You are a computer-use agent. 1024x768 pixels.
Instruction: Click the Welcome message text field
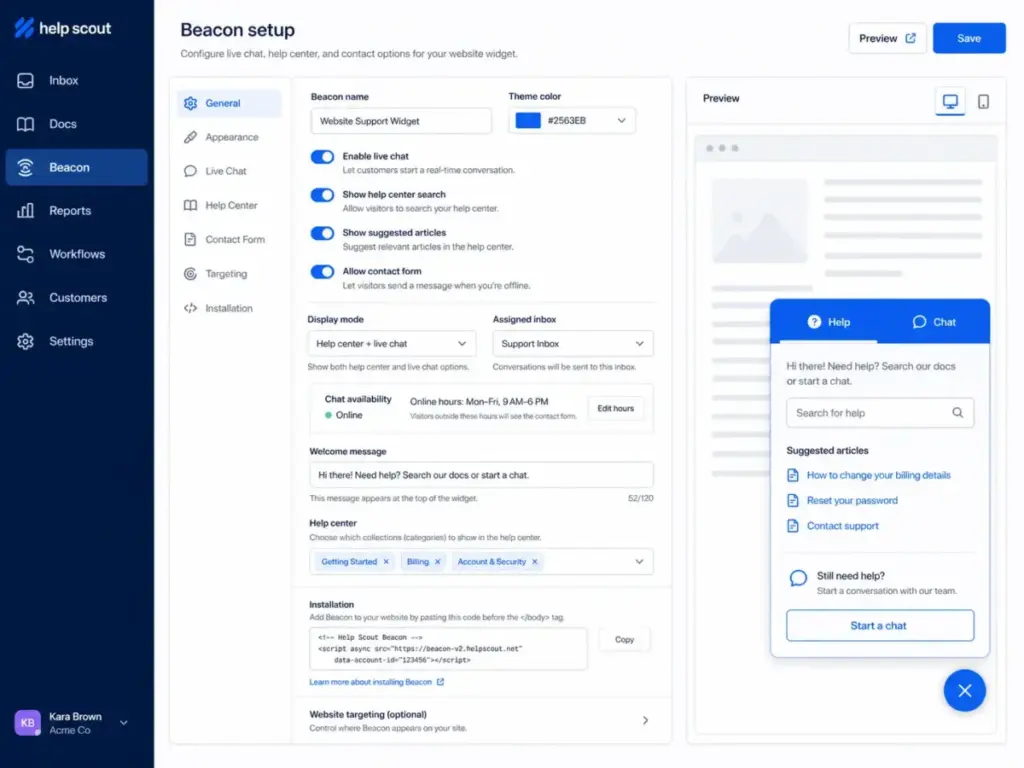pyautogui.click(x=481, y=475)
